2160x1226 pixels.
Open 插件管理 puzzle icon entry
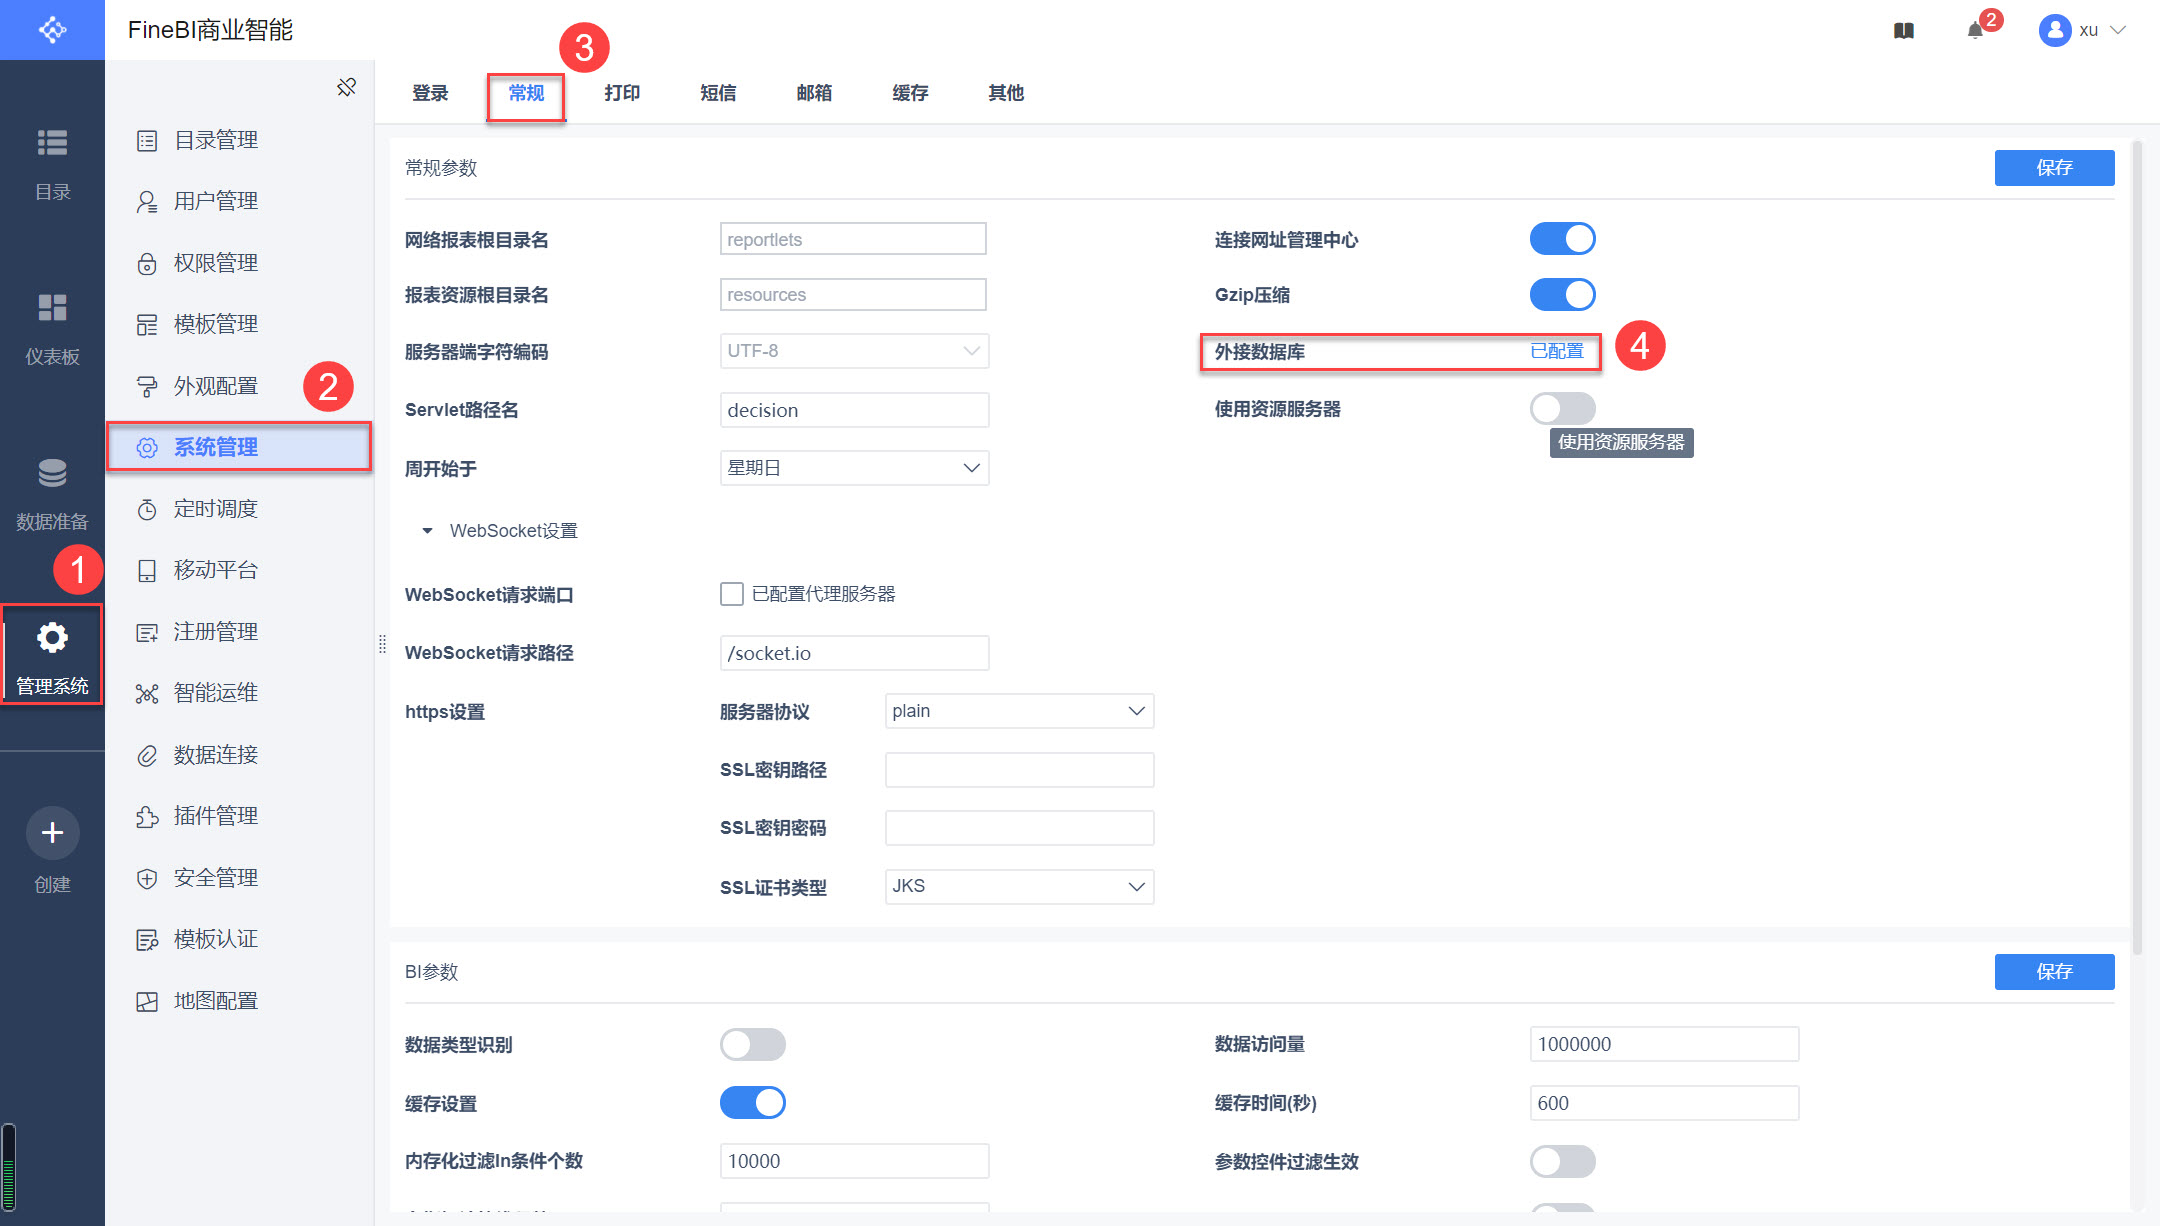click(x=215, y=816)
